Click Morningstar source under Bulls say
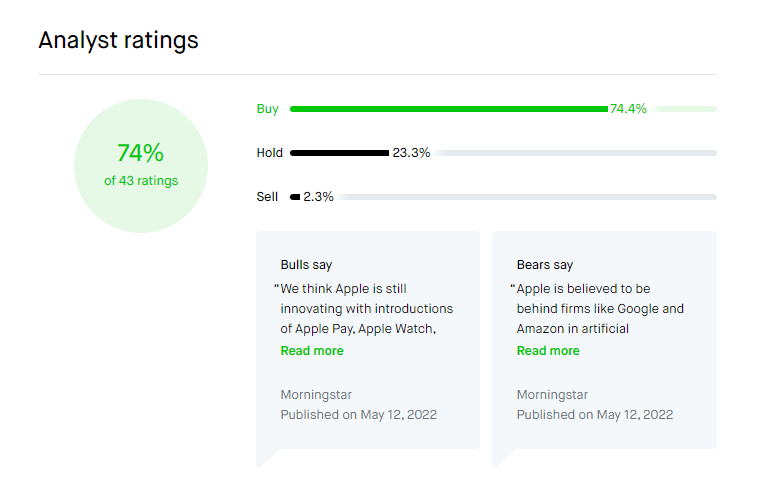 [x=316, y=395]
